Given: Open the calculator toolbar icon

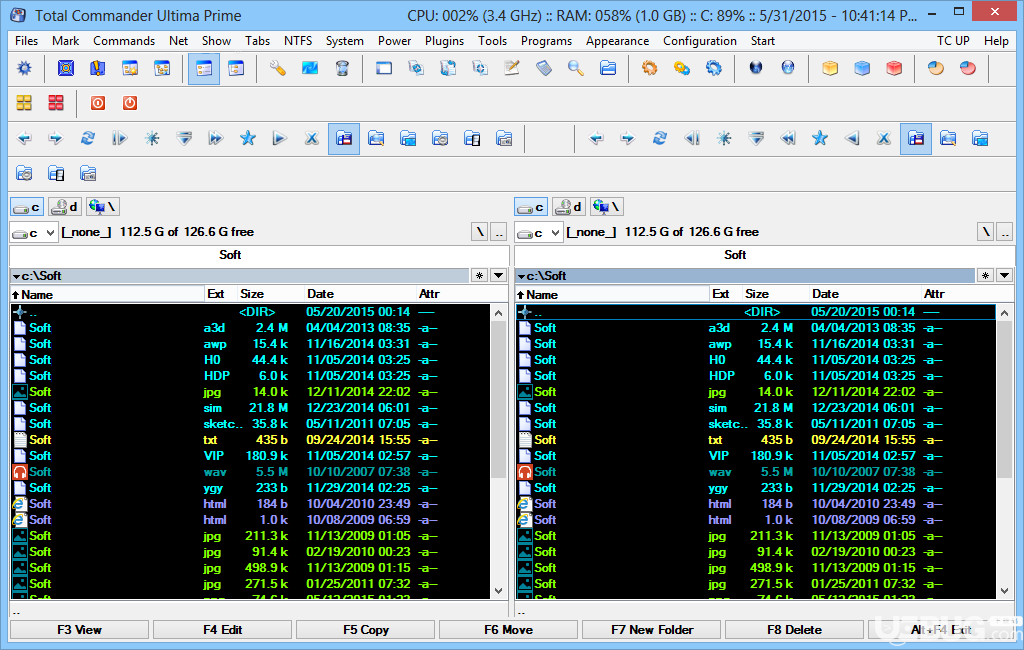Looking at the screenshot, I should pos(543,68).
